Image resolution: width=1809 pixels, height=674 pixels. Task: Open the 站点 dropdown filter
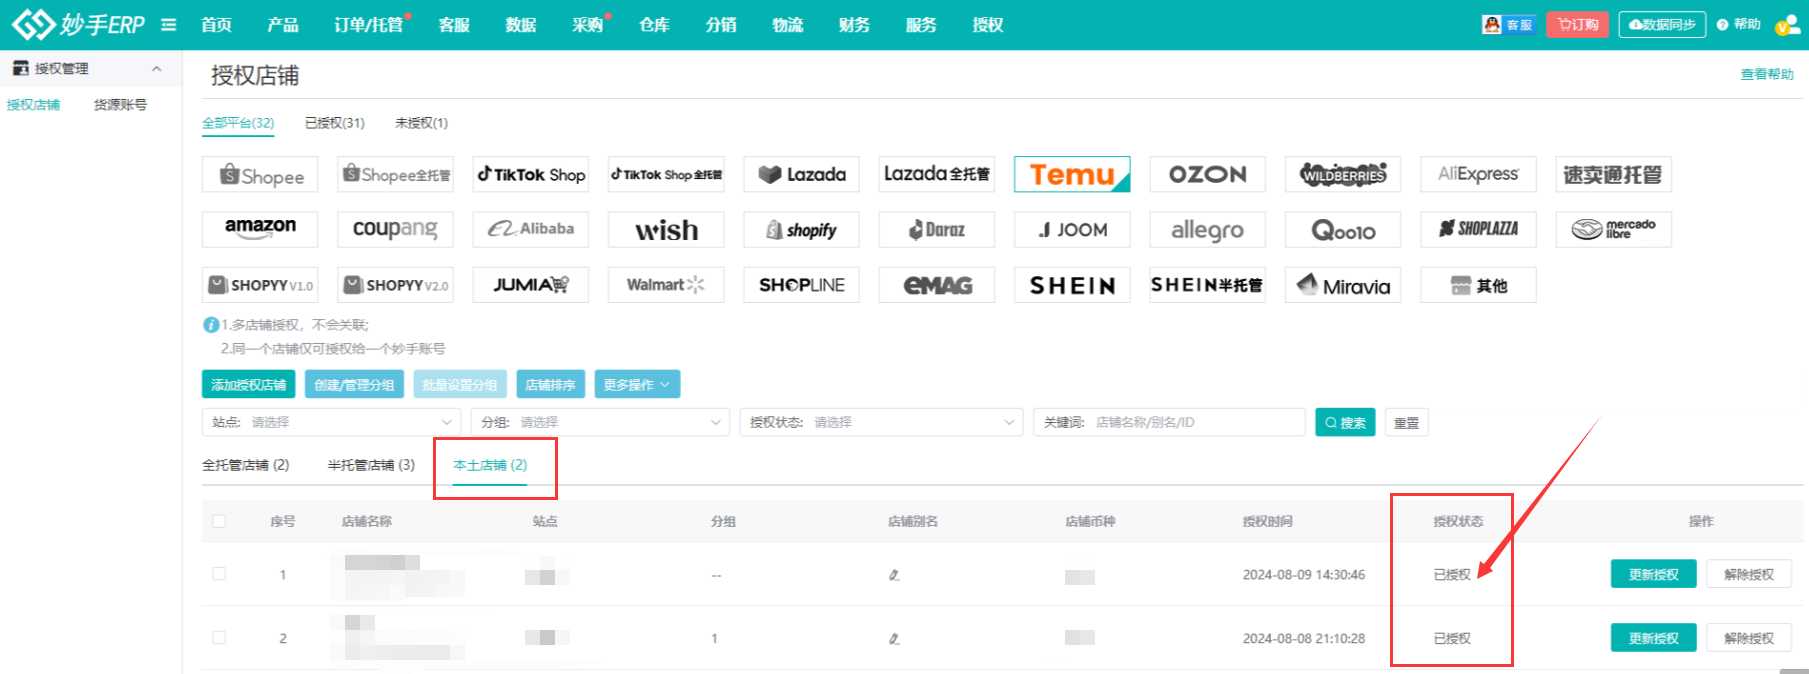click(x=331, y=422)
